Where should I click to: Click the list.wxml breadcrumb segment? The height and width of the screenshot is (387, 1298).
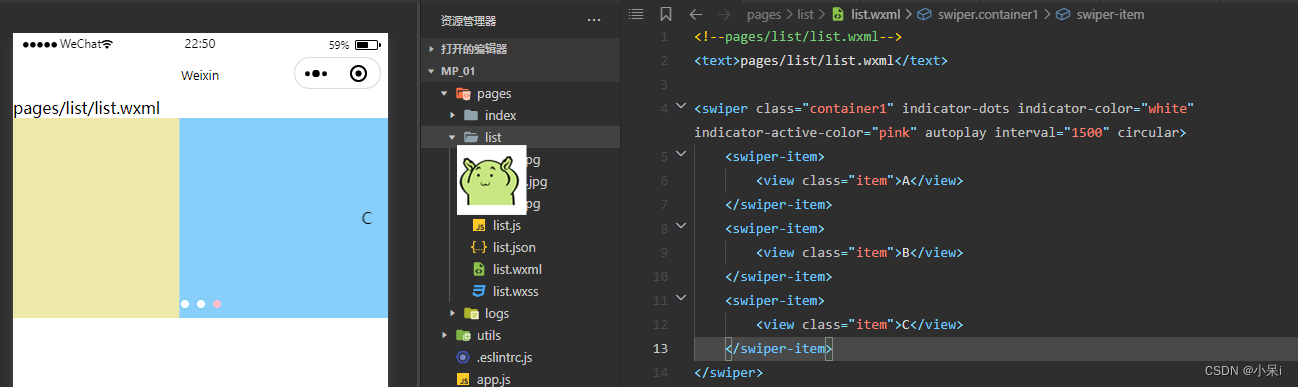pos(866,14)
